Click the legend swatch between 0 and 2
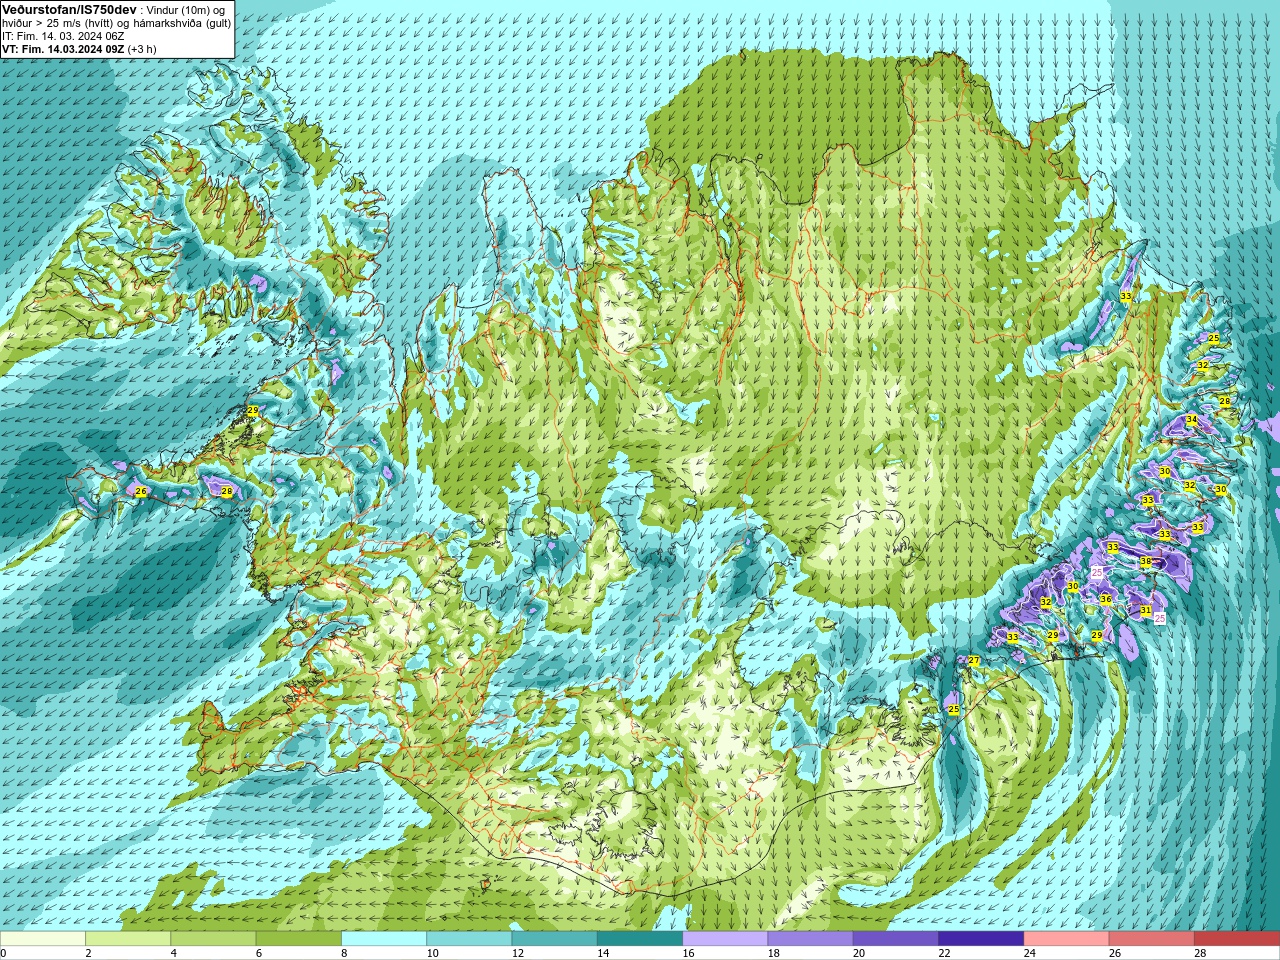Image resolution: width=1280 pixels, height=960 pixels. (x=43, y=939)
